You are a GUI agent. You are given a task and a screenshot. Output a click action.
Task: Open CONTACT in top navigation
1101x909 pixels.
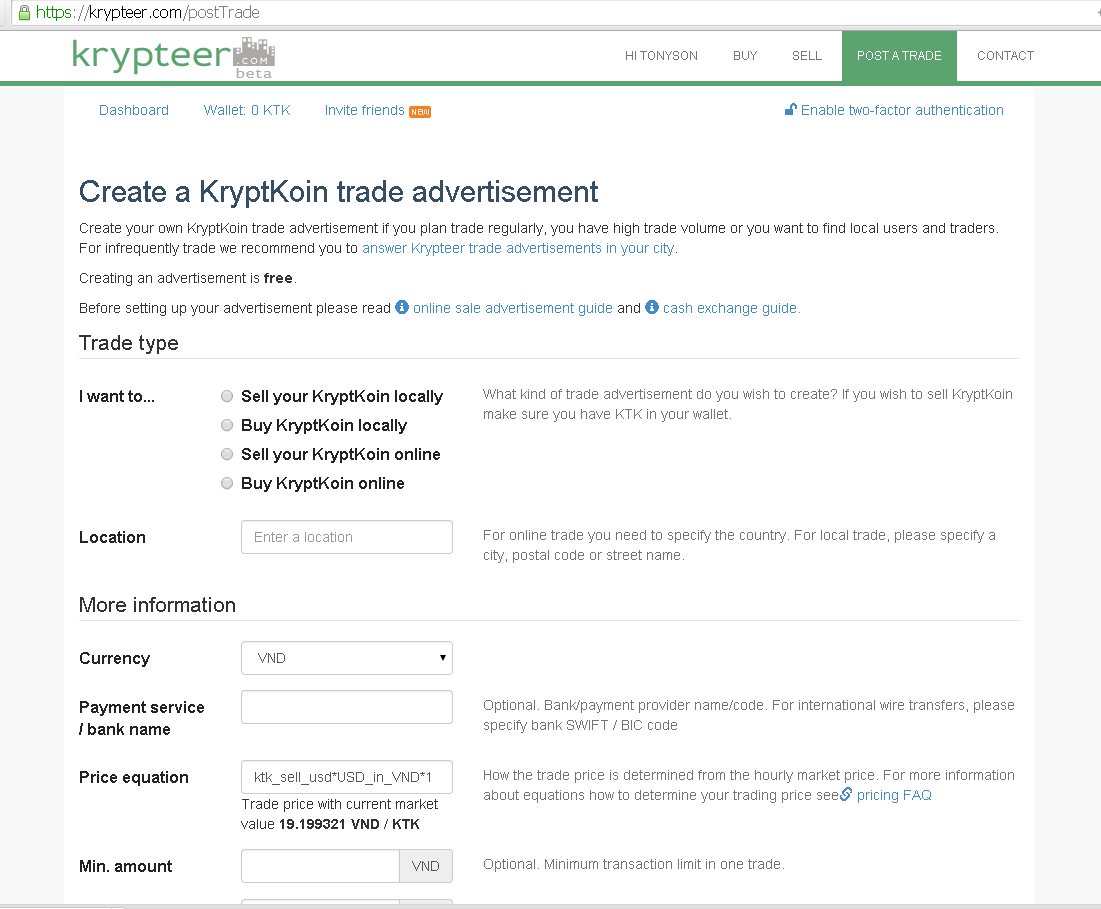[1006, 56]
